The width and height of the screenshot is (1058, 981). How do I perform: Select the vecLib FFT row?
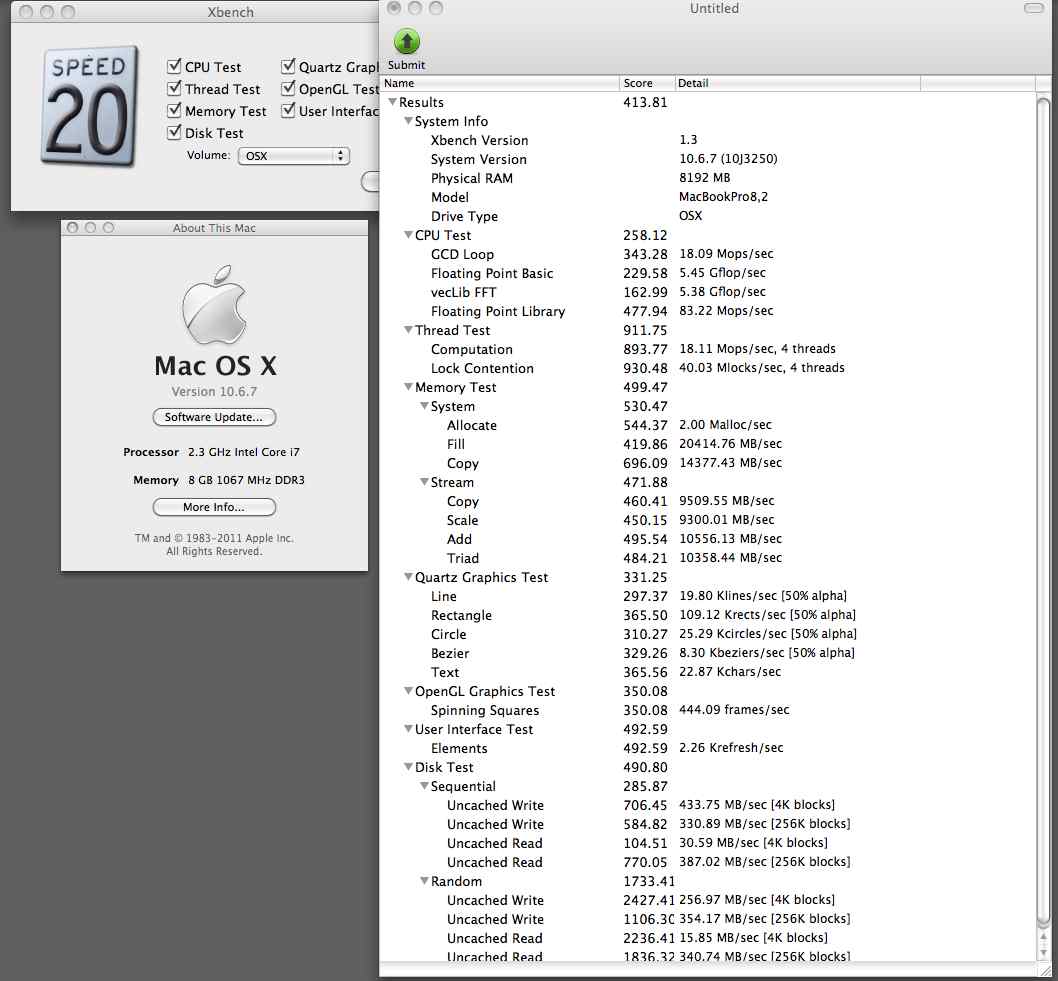click(x=707, y=292)
